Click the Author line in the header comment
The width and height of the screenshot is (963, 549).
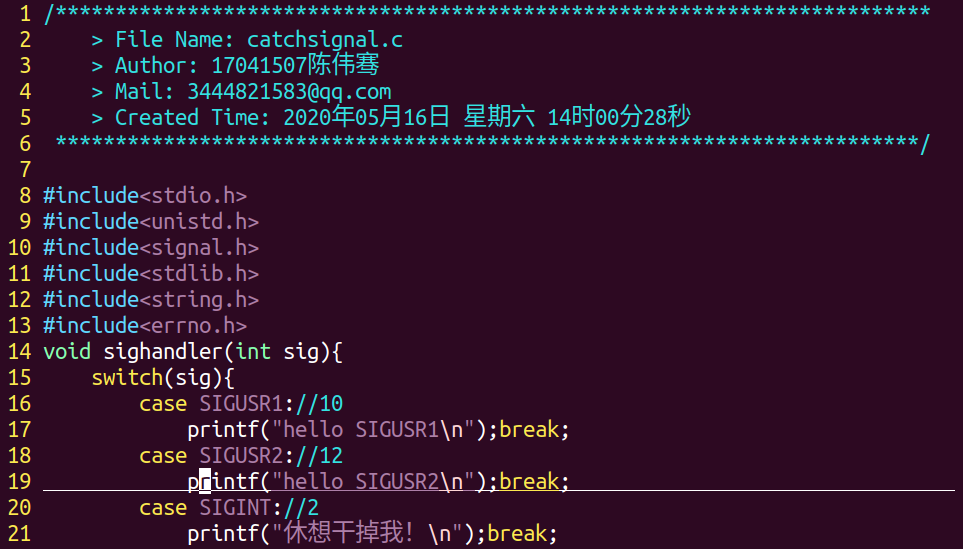[235, 66]
